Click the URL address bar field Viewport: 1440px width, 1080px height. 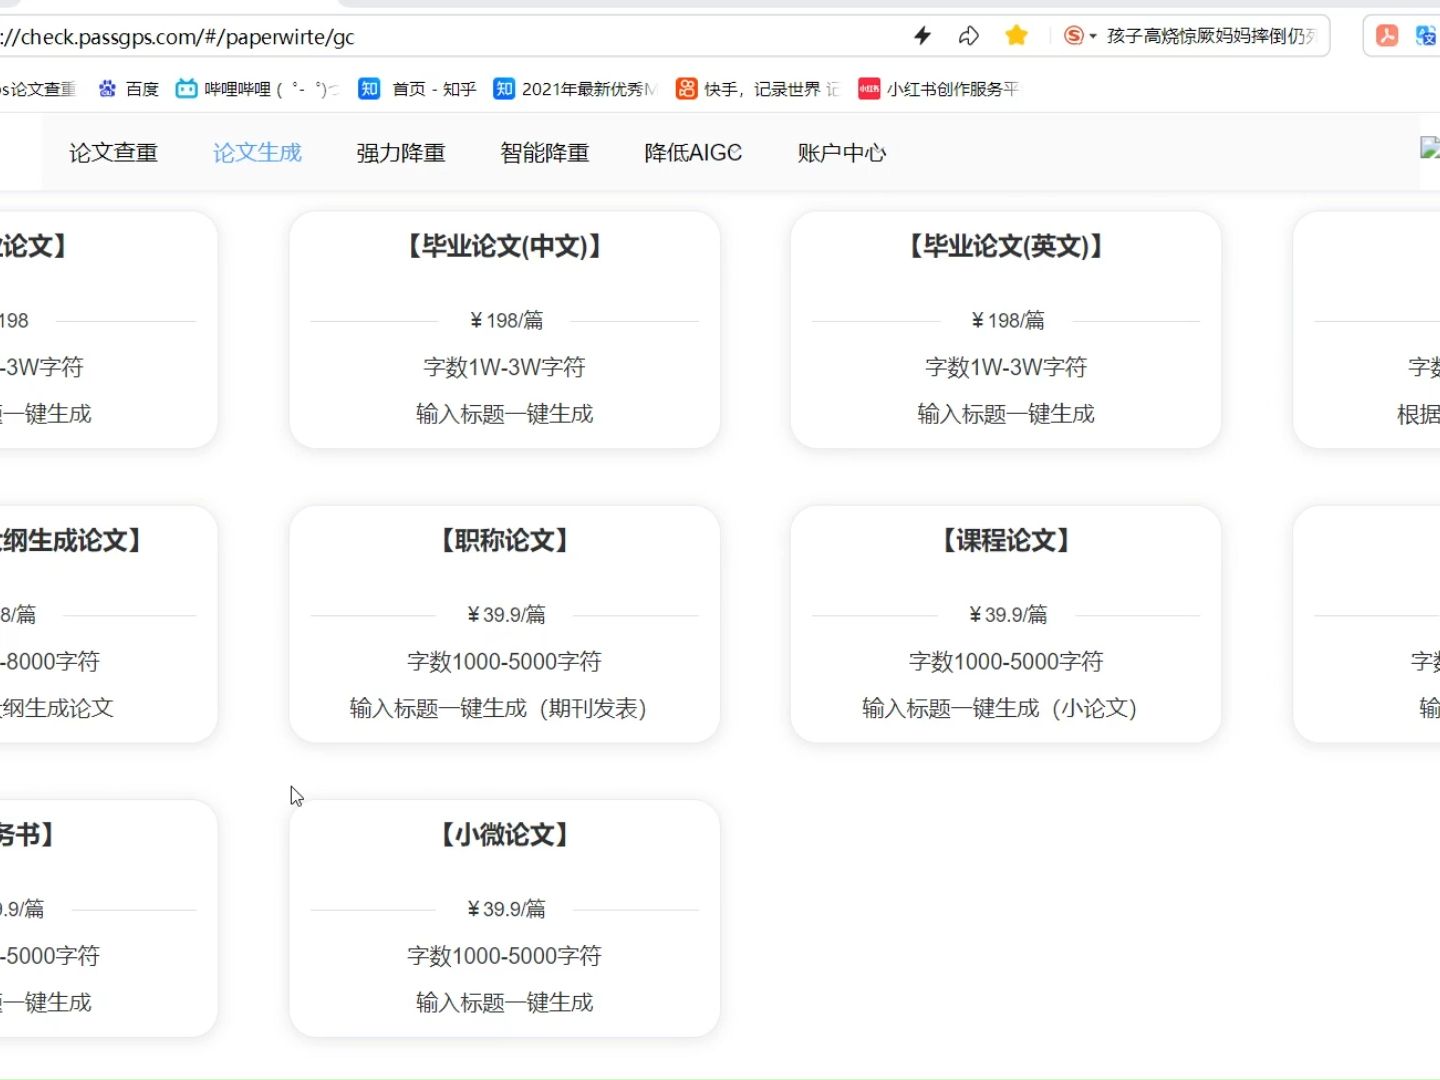point(450,37)
